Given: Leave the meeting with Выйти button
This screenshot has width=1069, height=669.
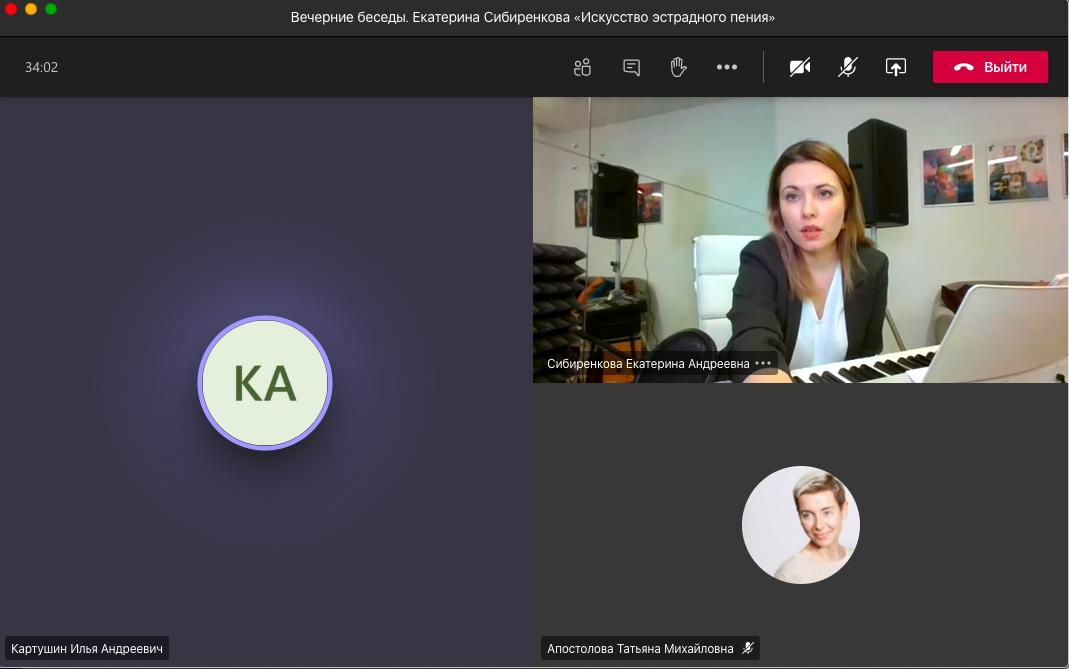Looking at the screenshot, I should 990,67.
